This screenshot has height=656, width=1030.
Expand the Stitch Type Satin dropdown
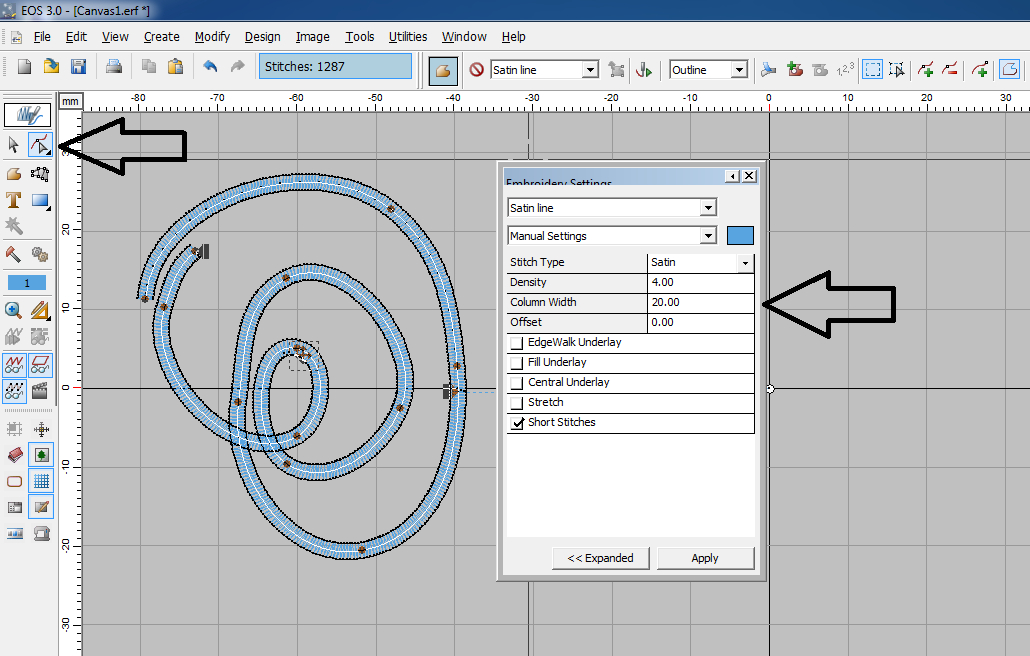point(744,263)
